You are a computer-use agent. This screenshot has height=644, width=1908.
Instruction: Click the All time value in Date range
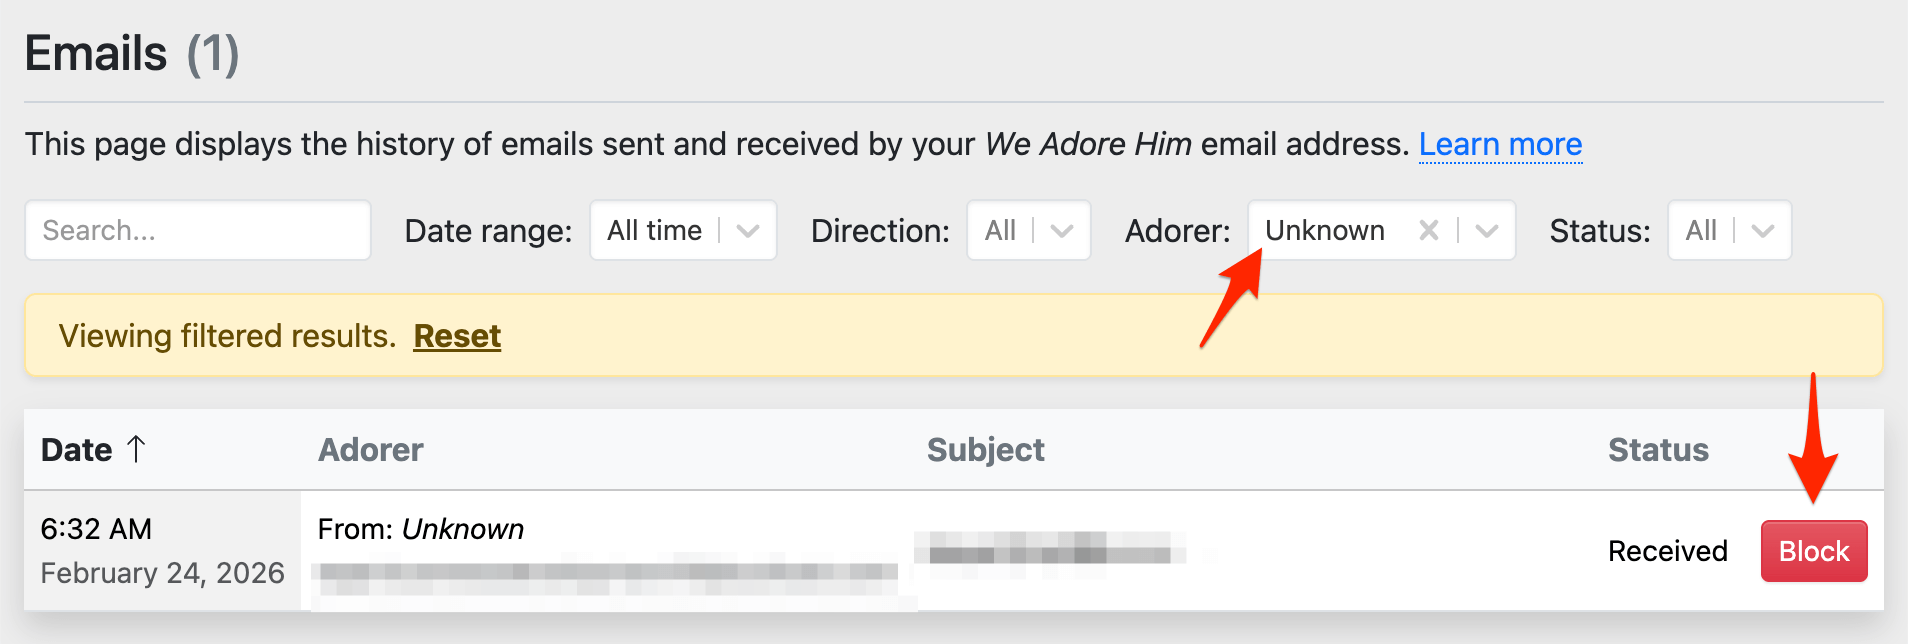[654, 231]
